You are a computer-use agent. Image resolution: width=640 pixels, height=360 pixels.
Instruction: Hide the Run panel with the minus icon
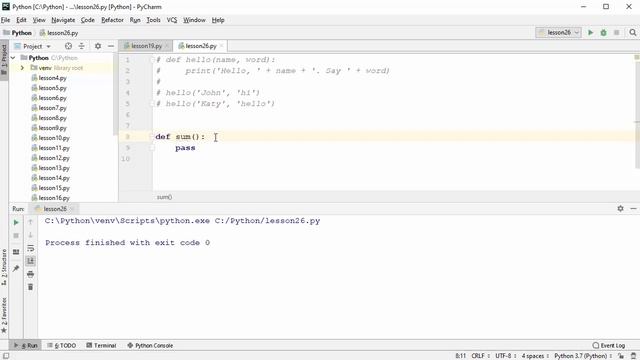click(x=633, y=209)
